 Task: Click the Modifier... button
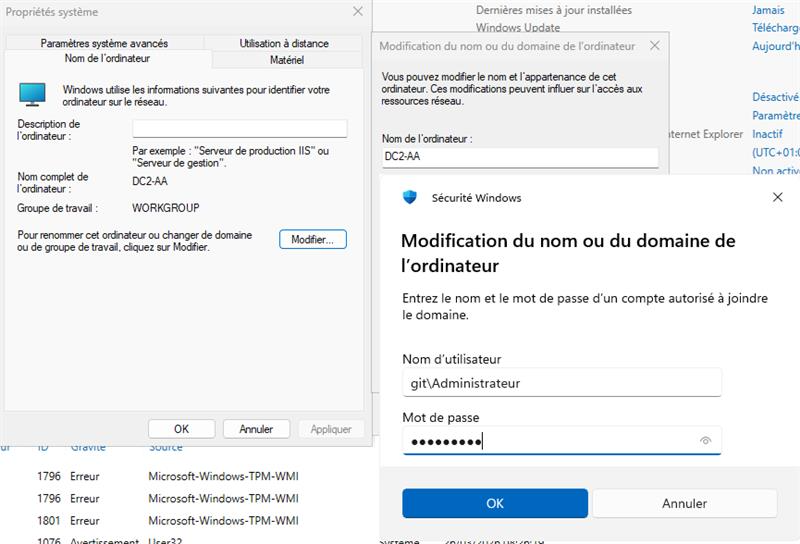coord(313,239)
